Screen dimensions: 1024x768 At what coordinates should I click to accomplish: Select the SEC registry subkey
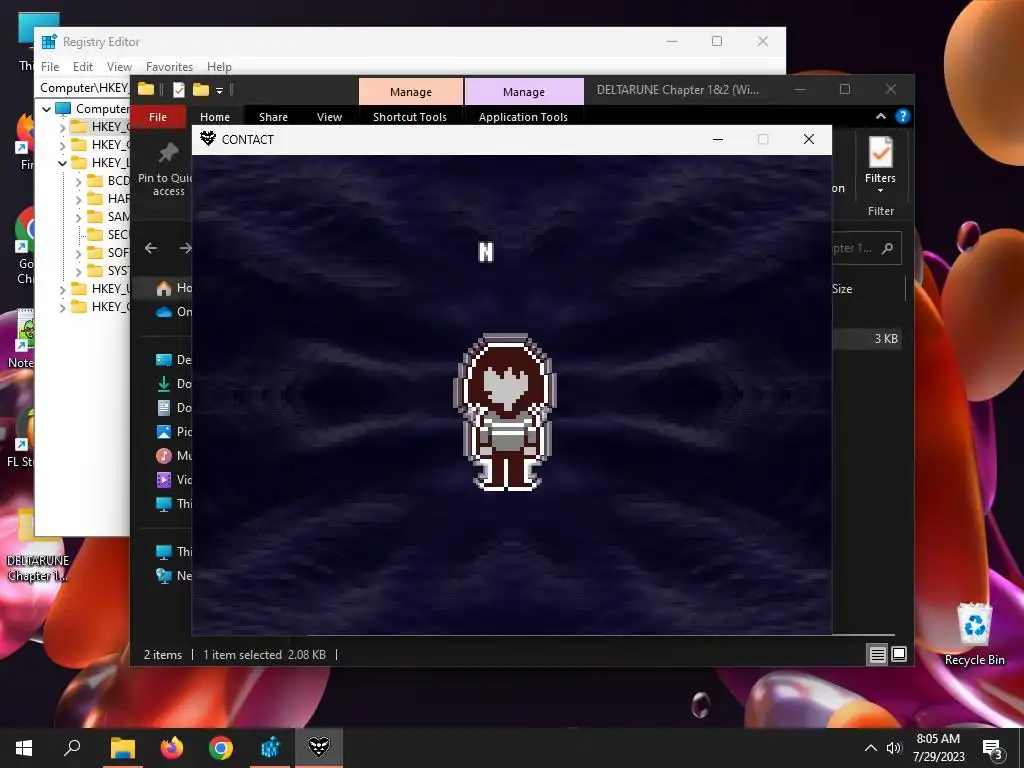coord(108,234)
